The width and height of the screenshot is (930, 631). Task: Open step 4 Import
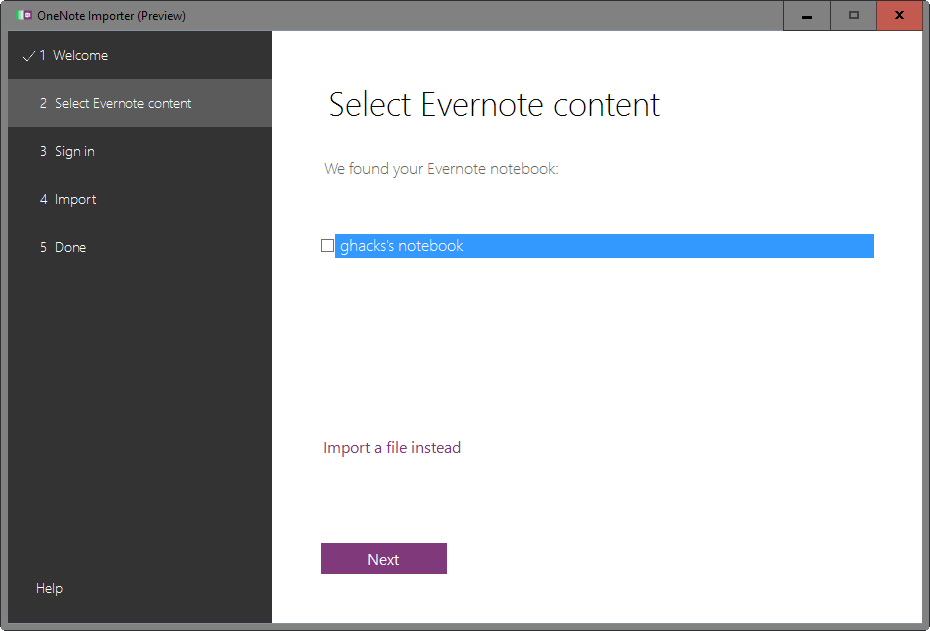coord(140,199)
